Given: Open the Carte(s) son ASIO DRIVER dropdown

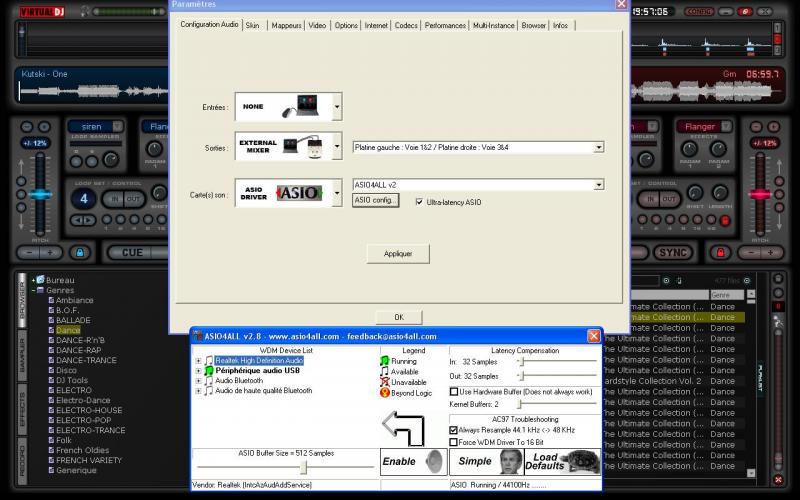Looking at the screenshot, I should [x=337, y=193].
